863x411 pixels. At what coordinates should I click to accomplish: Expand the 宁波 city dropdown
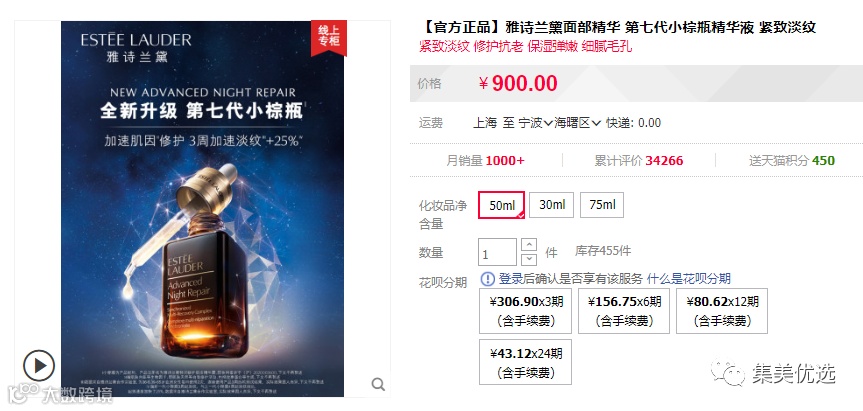click(x=536, y=123)
